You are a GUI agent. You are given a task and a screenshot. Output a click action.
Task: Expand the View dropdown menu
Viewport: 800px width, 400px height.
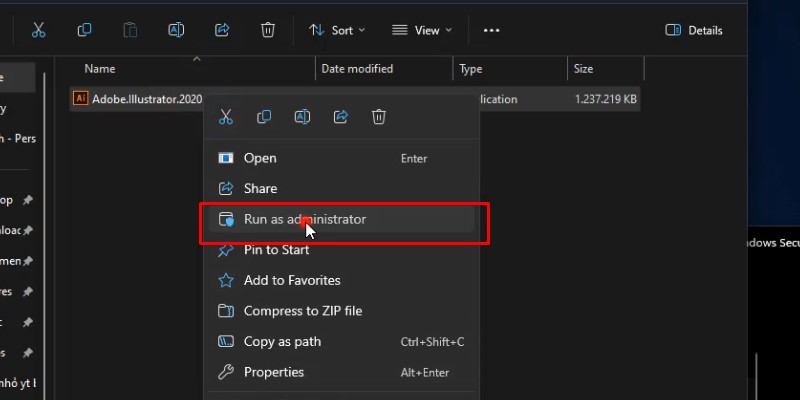421,30
